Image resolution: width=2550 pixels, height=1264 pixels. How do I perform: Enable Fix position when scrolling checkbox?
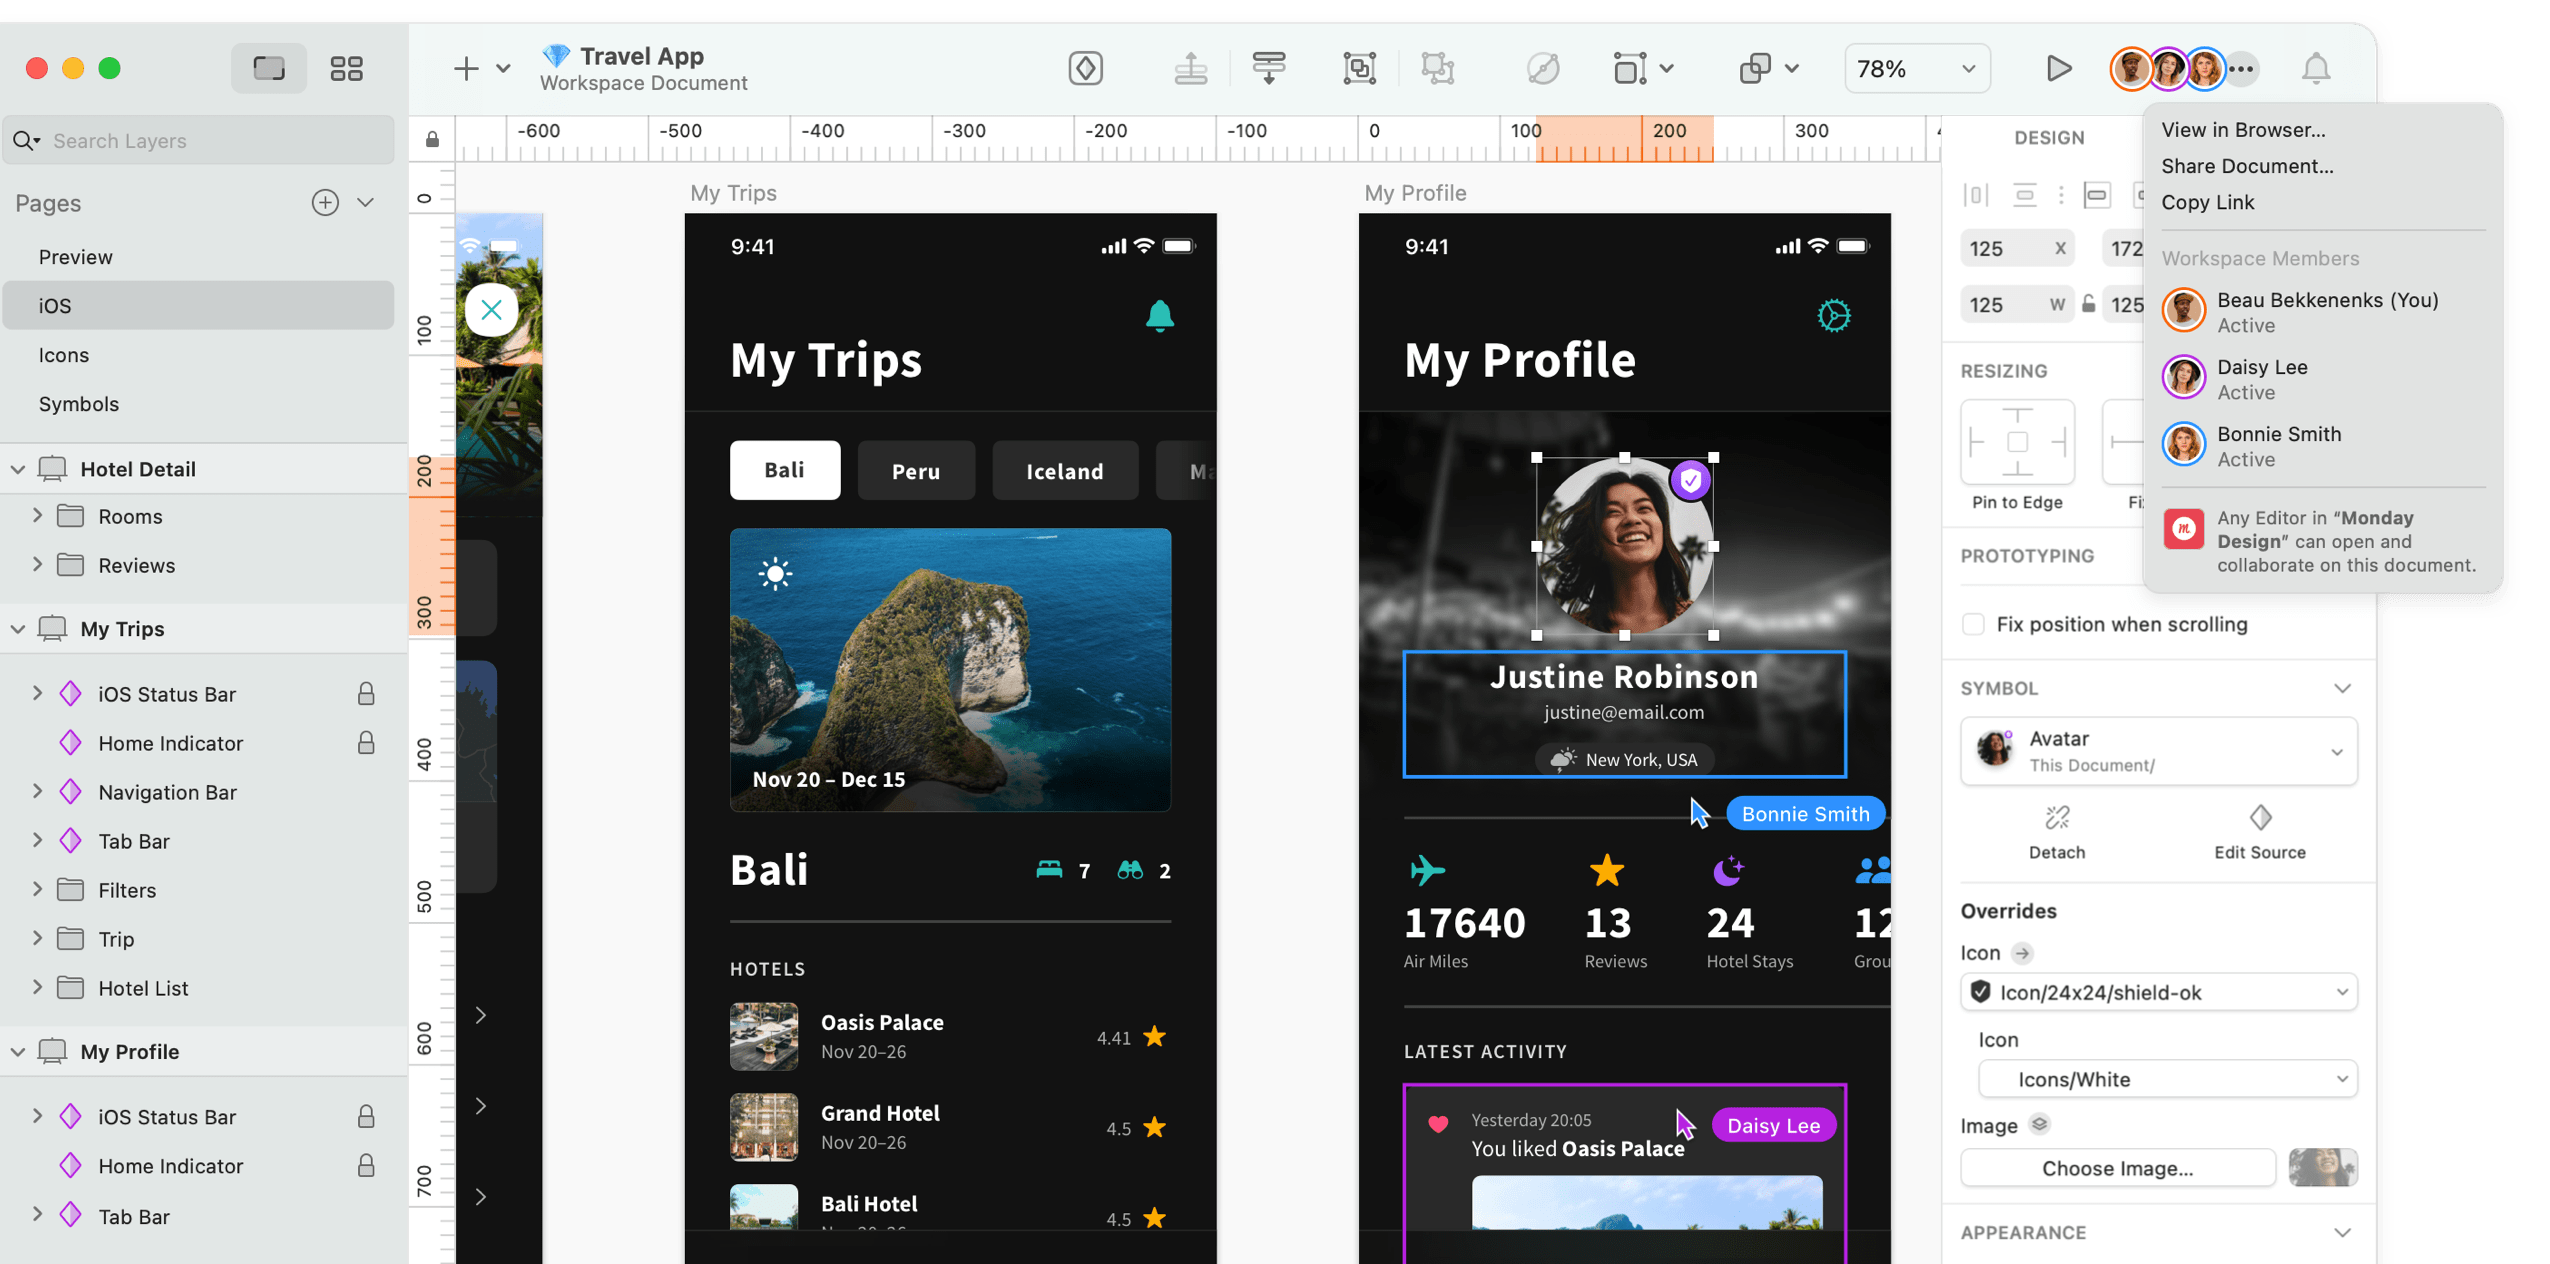pos(1973,624)
